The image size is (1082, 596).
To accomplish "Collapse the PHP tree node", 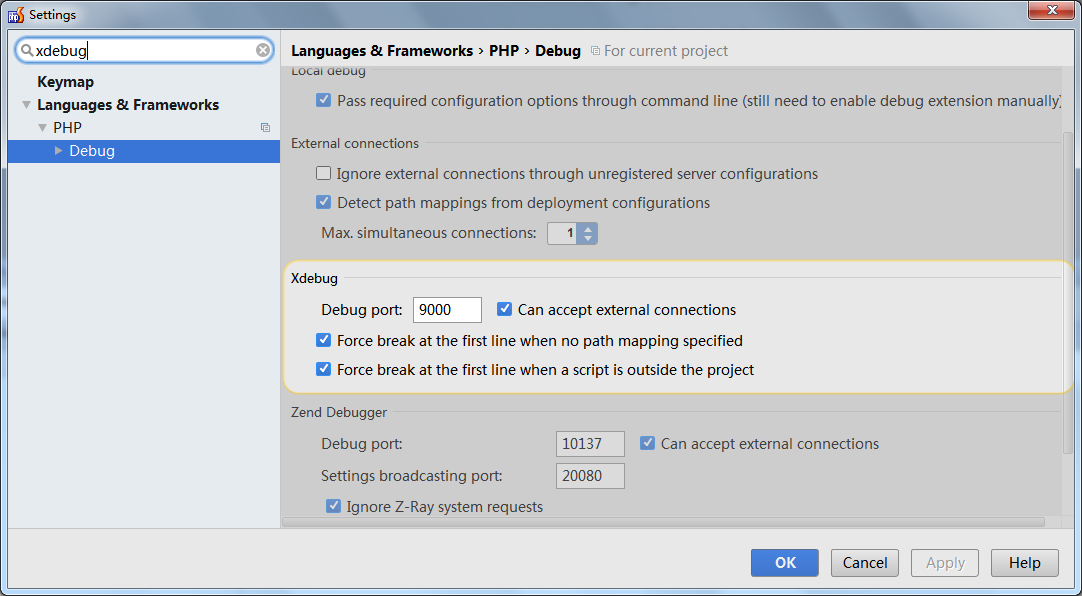I will click(x=42, y=128).
